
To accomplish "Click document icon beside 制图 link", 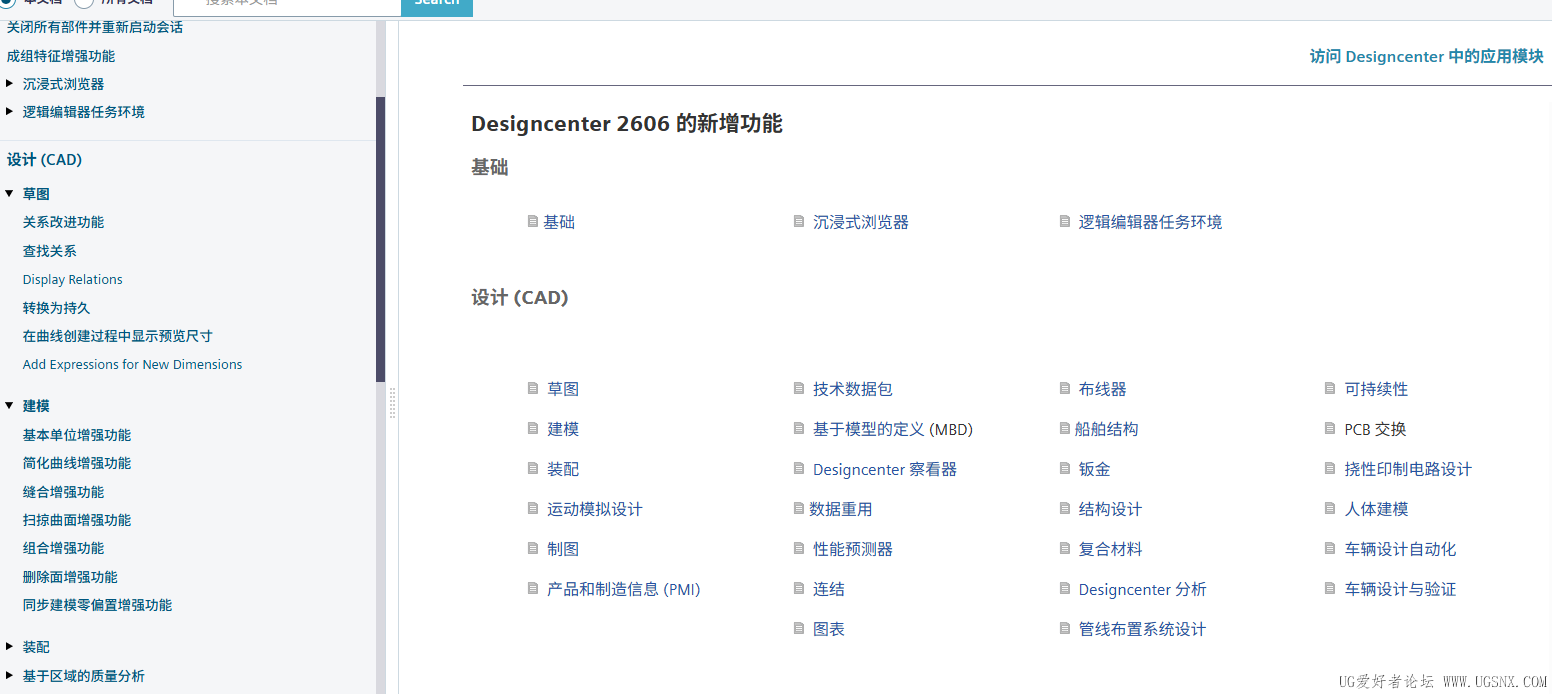I will (533, 548).
